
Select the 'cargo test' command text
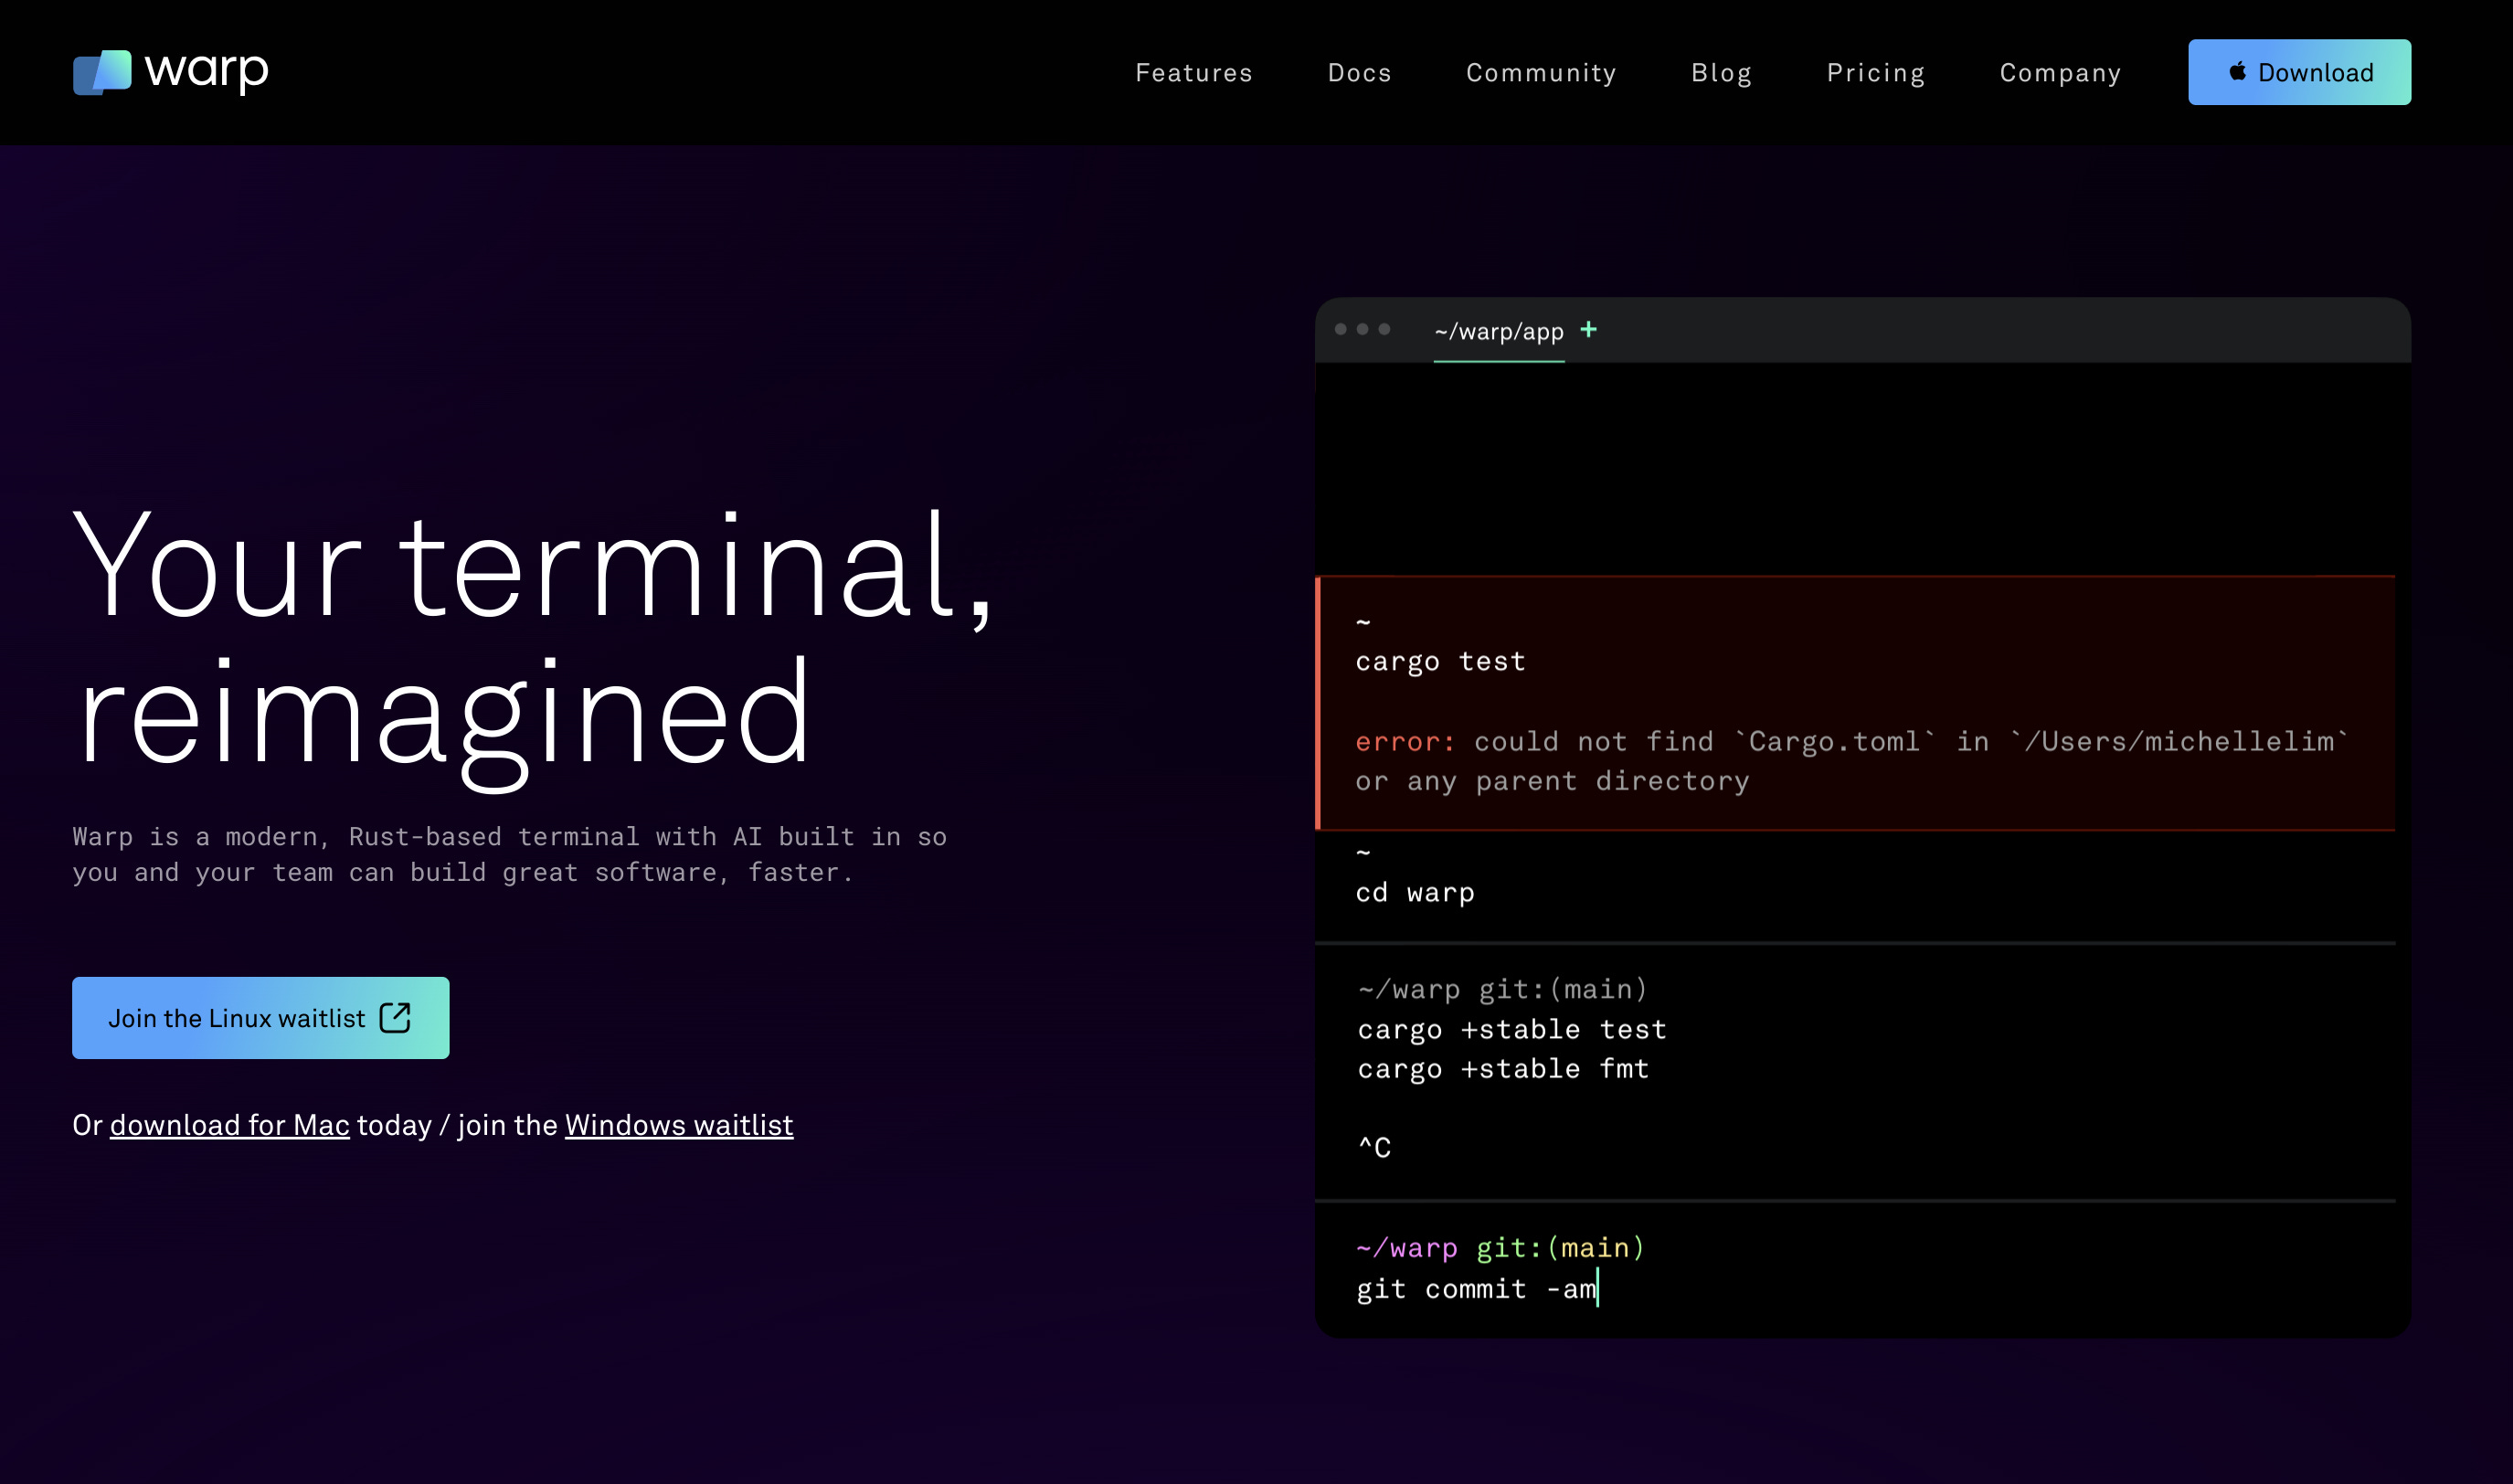[x=1440, y=662]
